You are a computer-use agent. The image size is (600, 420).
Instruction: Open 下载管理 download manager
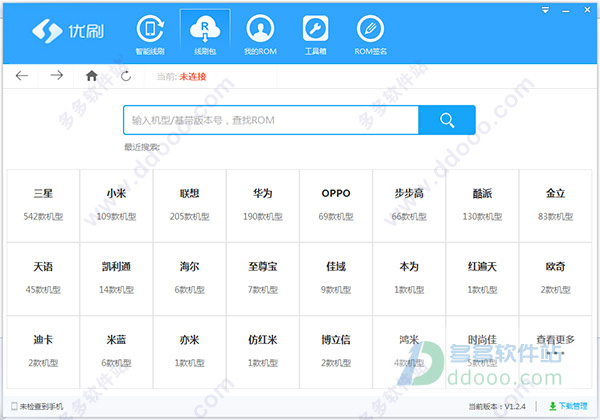[568, 406]
